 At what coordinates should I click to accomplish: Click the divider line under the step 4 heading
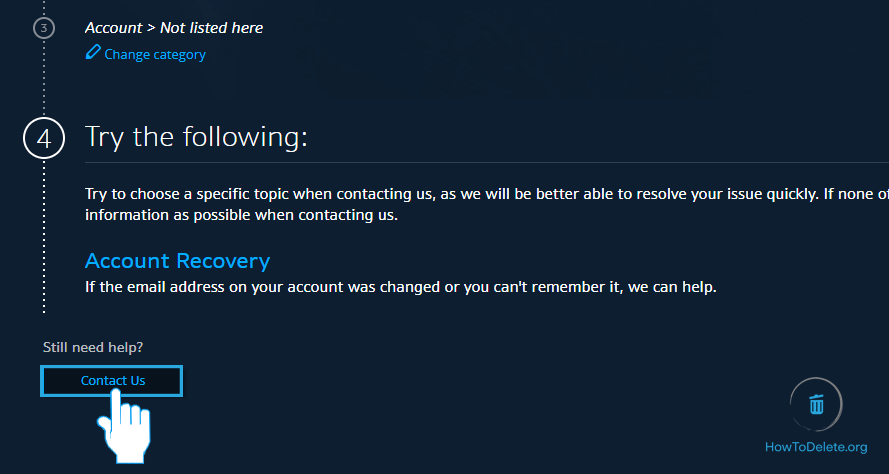pos(480,162)
